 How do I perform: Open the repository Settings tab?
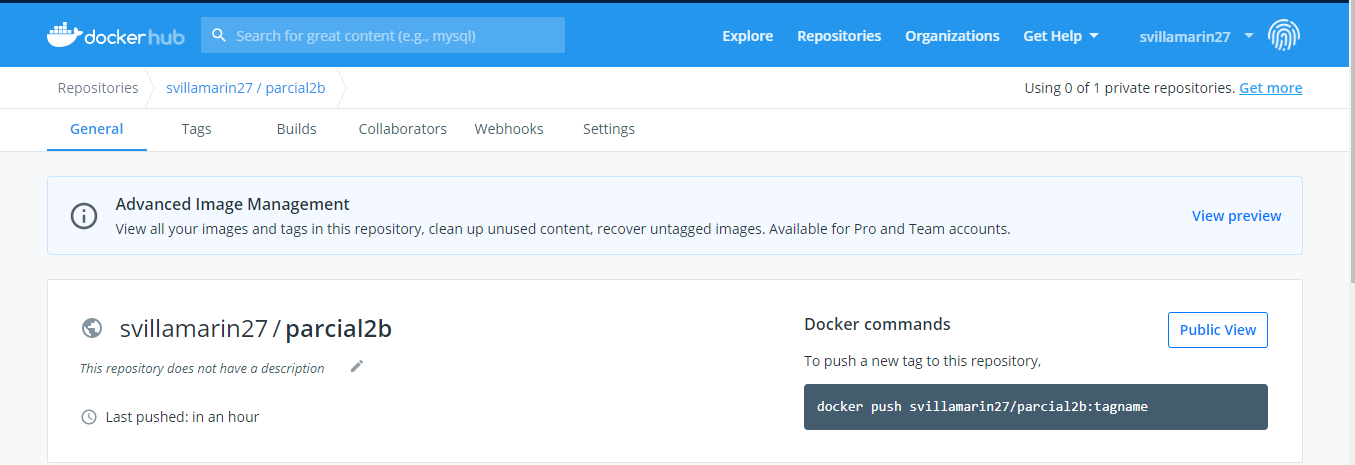tap(608, 129)
